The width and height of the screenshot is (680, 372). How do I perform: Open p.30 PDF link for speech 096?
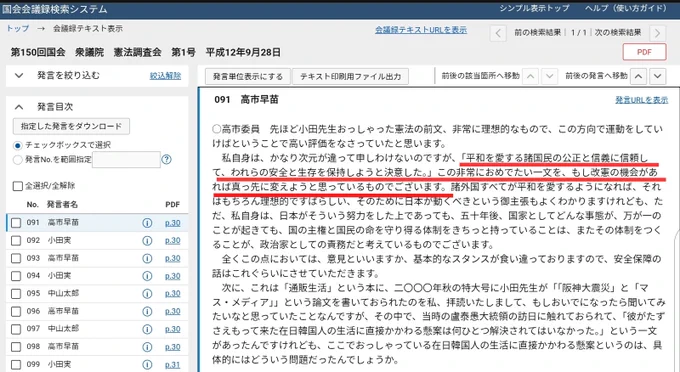tap(173, 311)
